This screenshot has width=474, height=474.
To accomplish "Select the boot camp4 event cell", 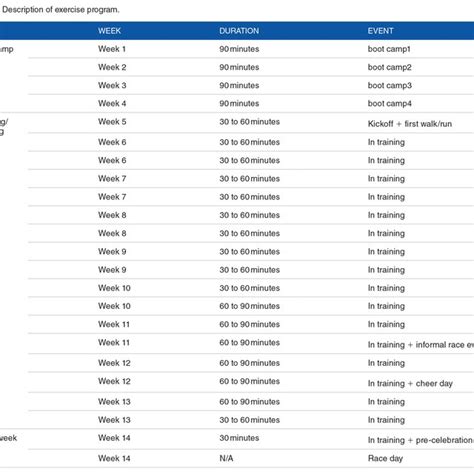I will (389, 104).
